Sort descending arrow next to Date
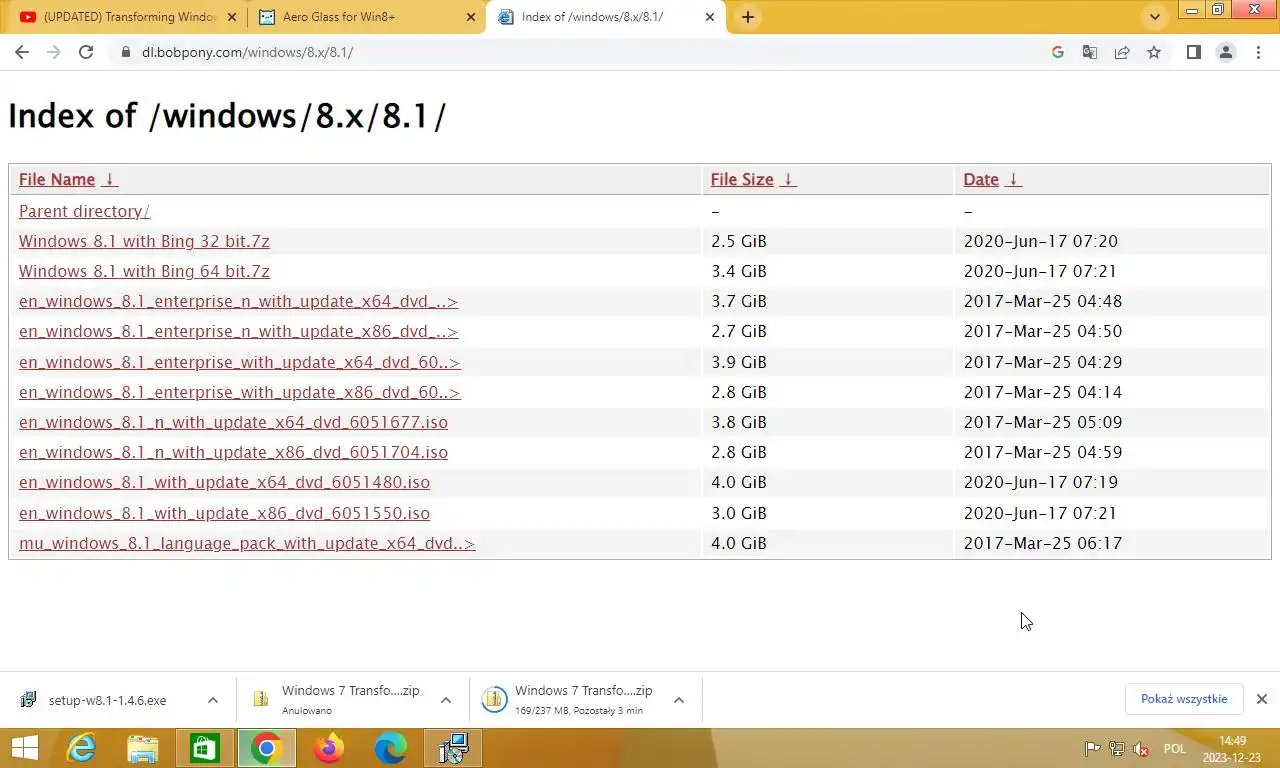1280x768 pixels. [1013, 180]
